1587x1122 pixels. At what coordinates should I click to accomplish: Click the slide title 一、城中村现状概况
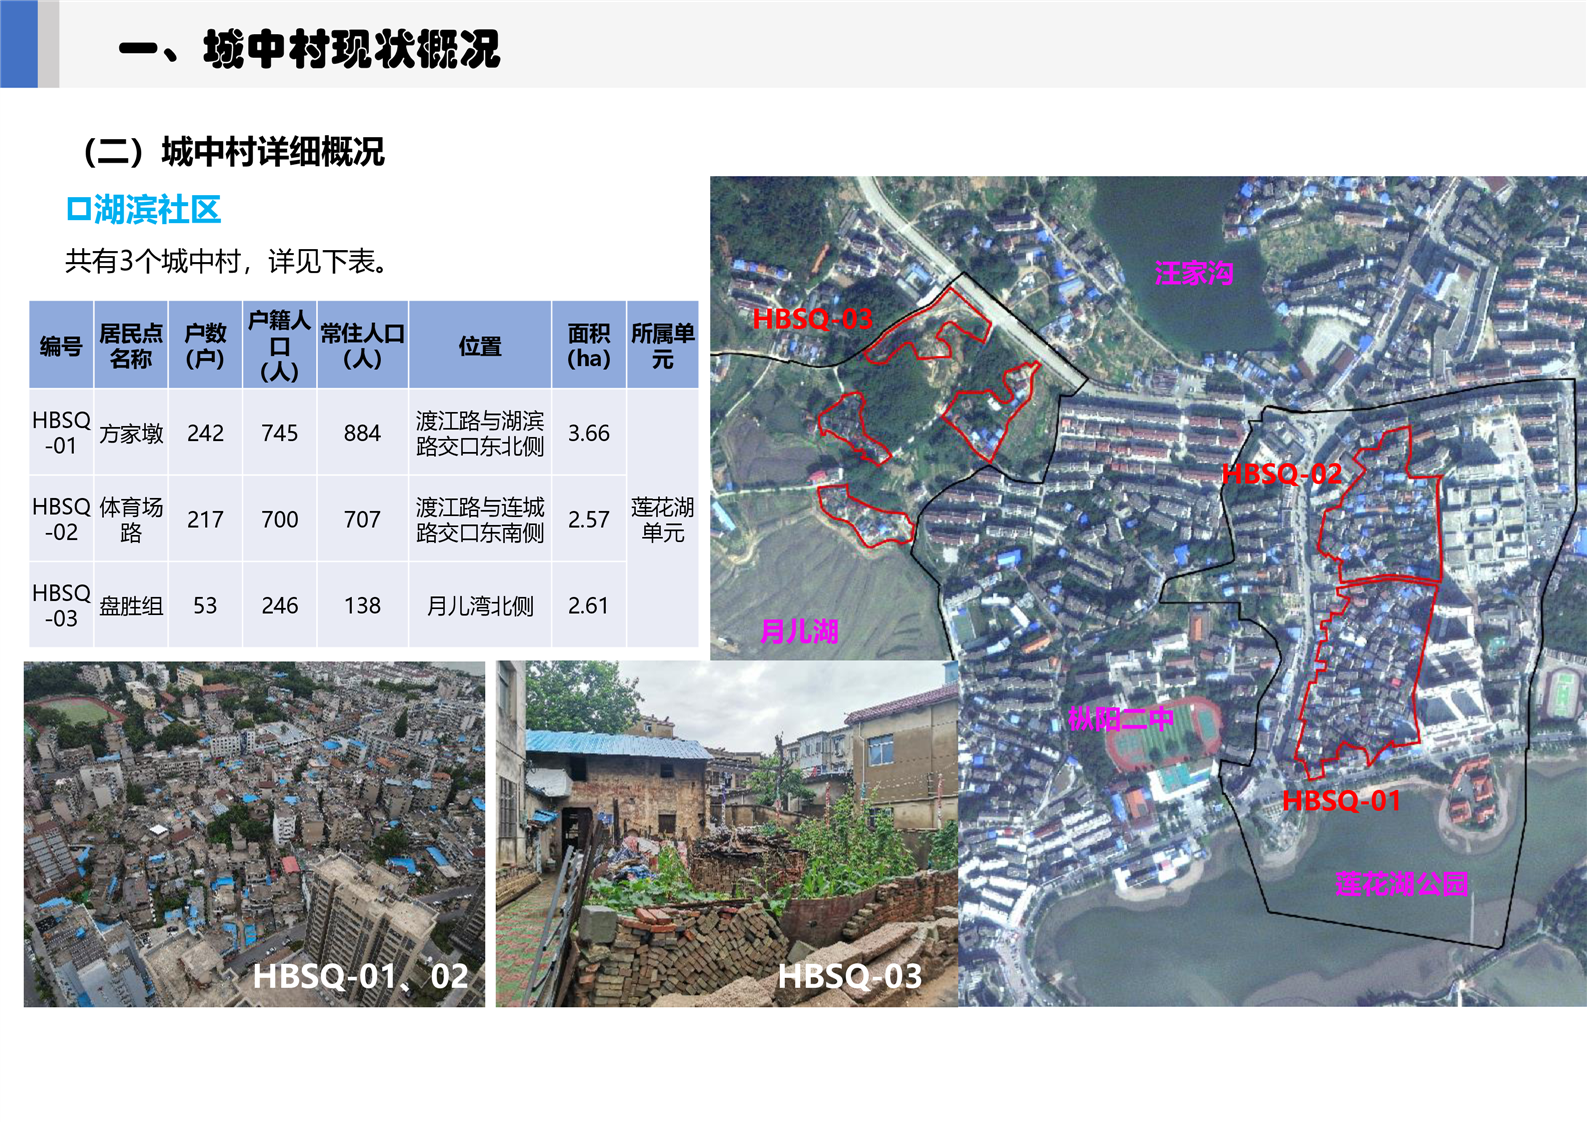pos(310,49)
